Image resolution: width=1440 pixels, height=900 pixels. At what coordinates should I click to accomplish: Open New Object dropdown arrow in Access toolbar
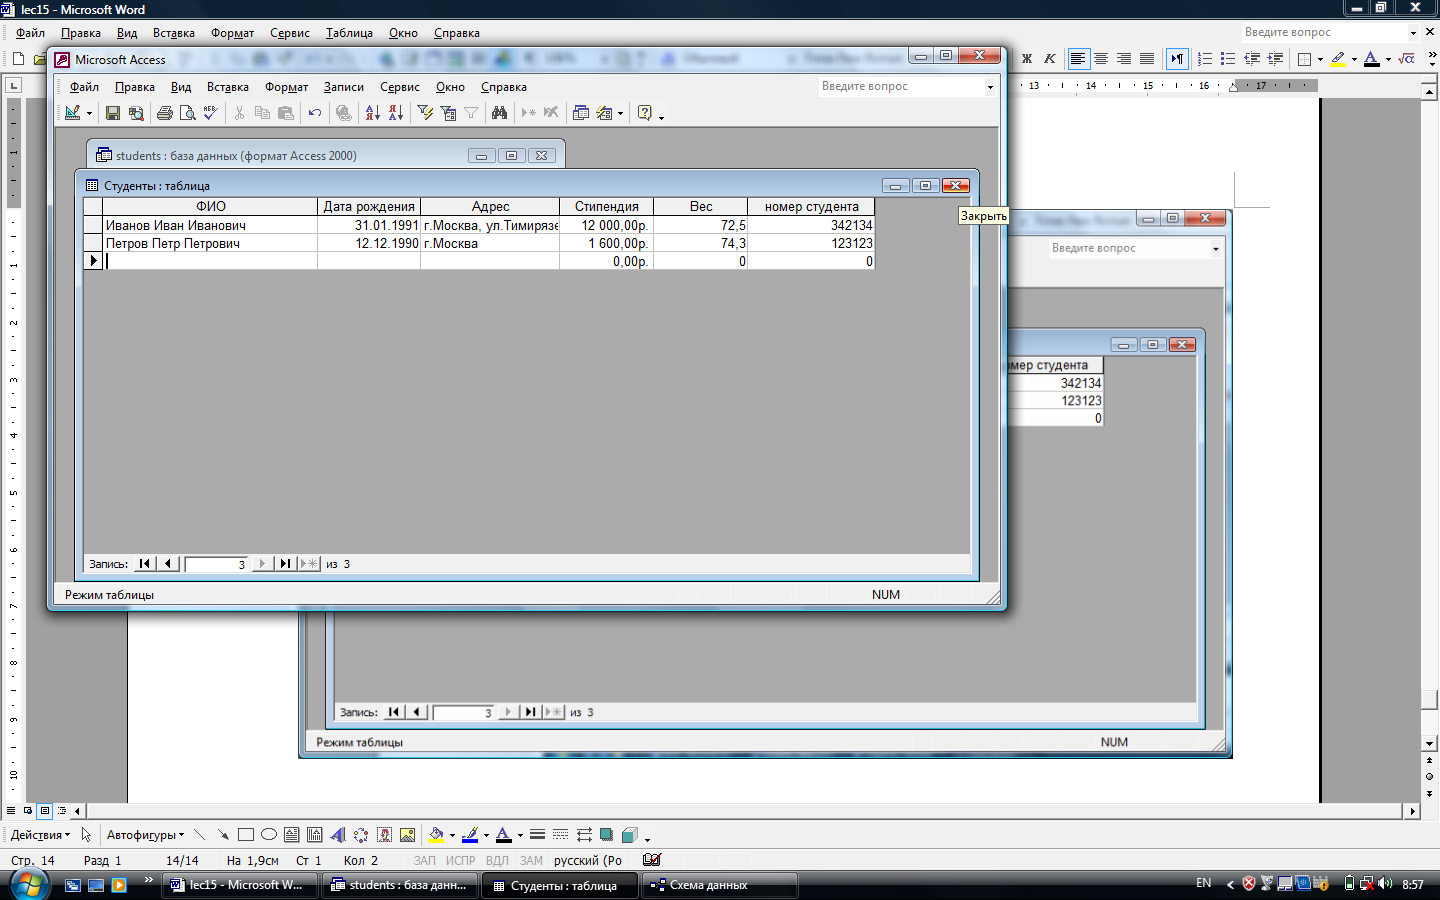pos(620,113)
